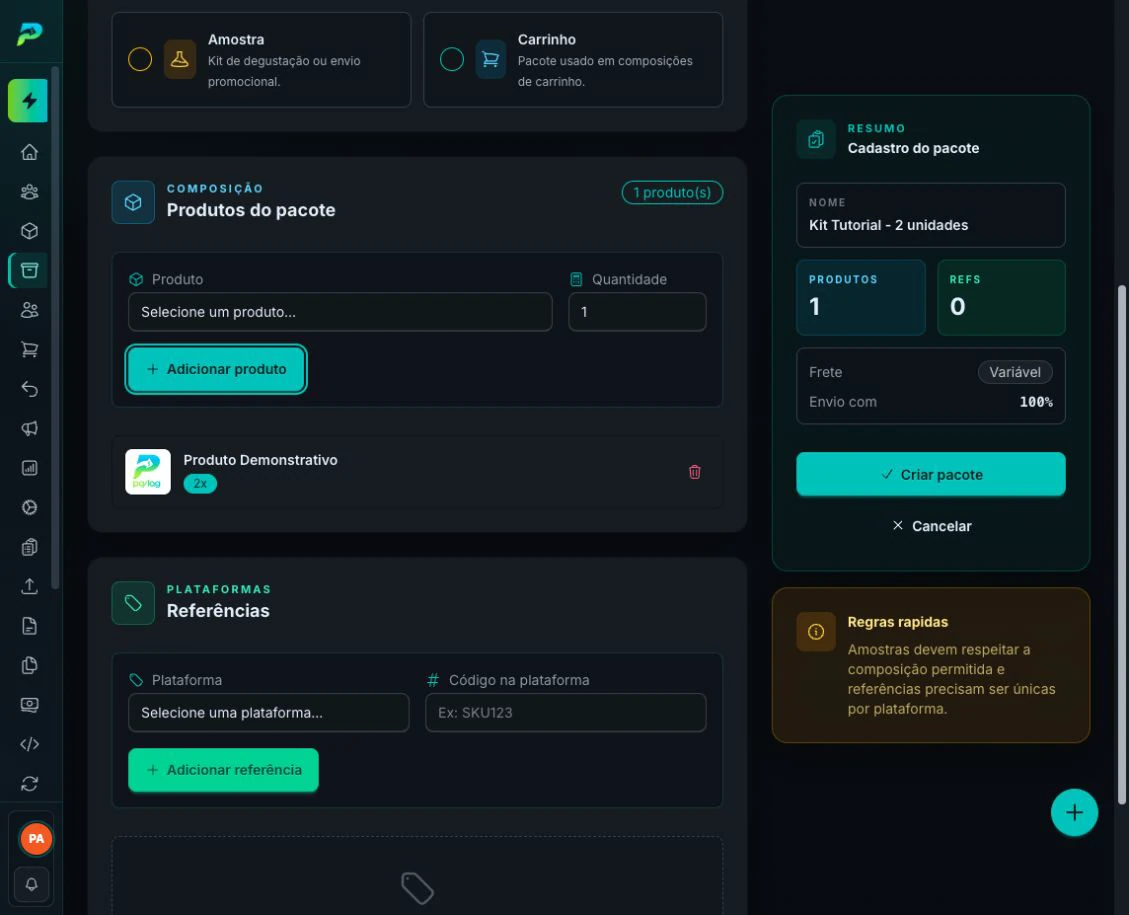The image size is (1129, 915).
Task: Select the Carrinho radio option
Action: (x=452, y=59)
